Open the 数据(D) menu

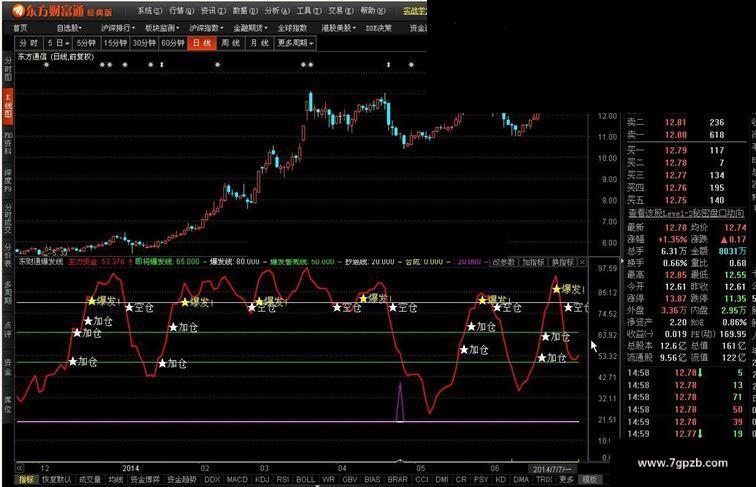click(x=245, y=10)
